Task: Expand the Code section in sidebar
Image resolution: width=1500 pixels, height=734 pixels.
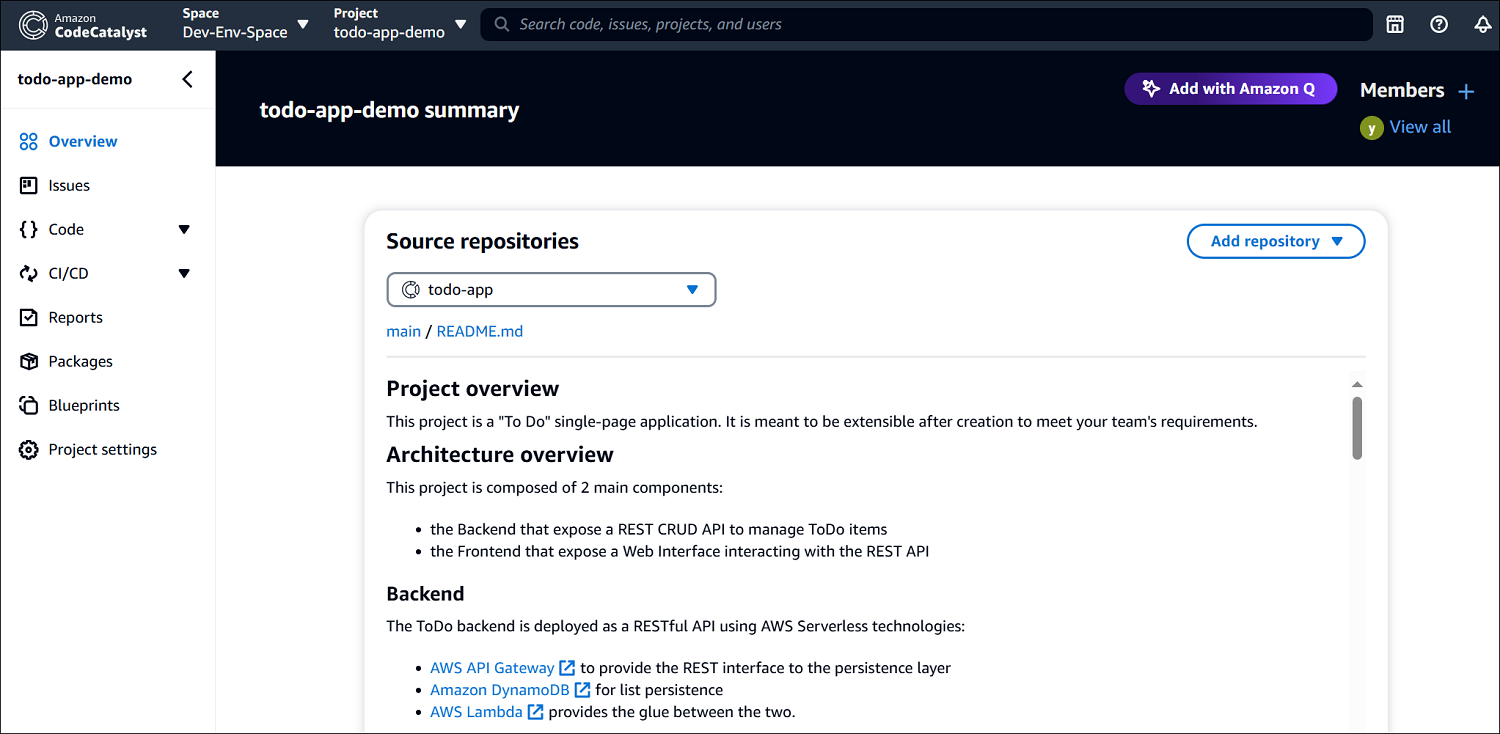Action: tap(184, 230)
